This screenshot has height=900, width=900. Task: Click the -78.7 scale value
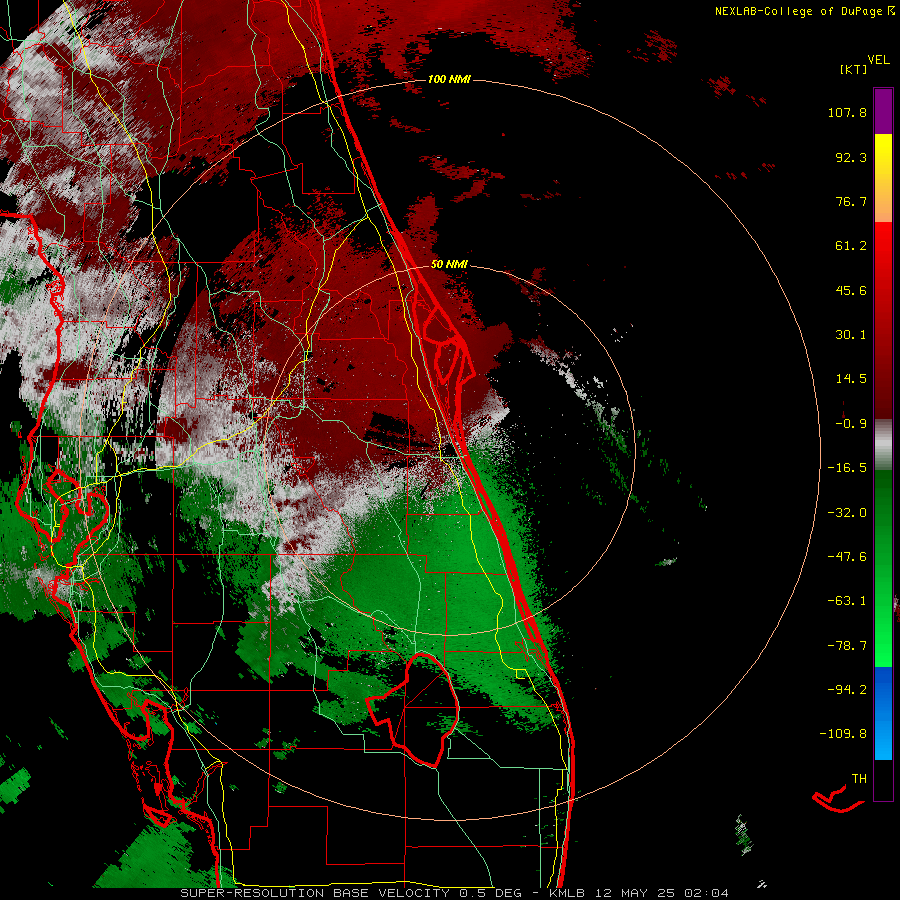click(x=847, y=646)
